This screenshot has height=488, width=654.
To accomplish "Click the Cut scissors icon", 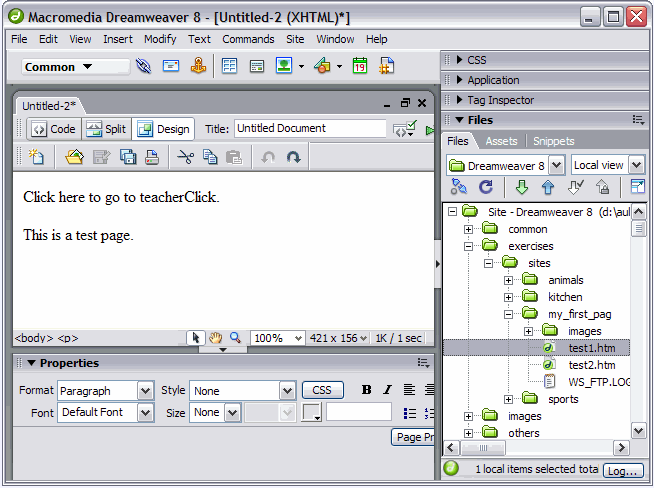I will pyautogui.click(x=185, y=157).
